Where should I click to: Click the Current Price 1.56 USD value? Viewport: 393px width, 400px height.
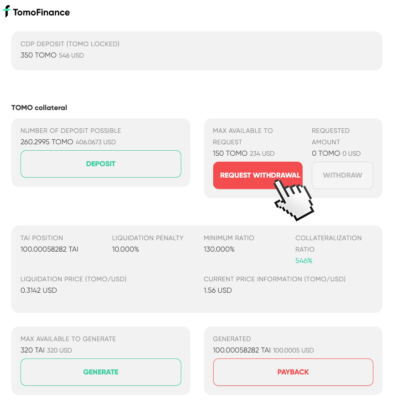218,290
